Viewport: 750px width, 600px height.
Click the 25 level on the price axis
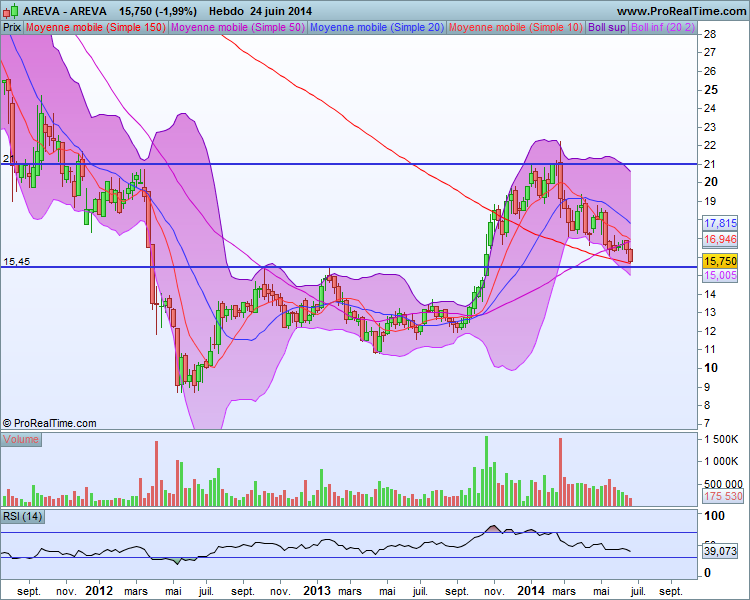pyautogui.click(x=711, y=89)
